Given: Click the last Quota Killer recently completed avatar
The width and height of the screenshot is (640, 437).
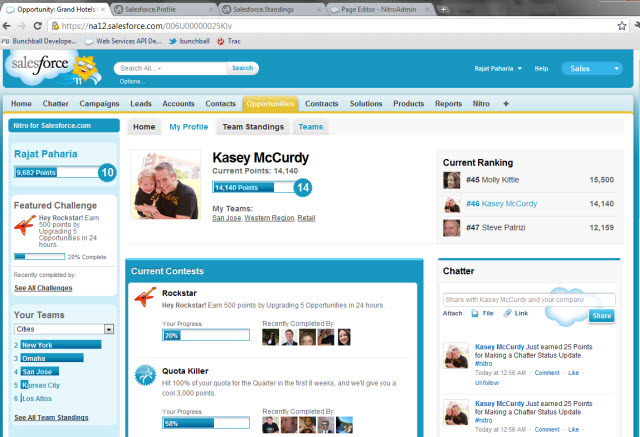Looking at the screenshot, I should 344,425.
